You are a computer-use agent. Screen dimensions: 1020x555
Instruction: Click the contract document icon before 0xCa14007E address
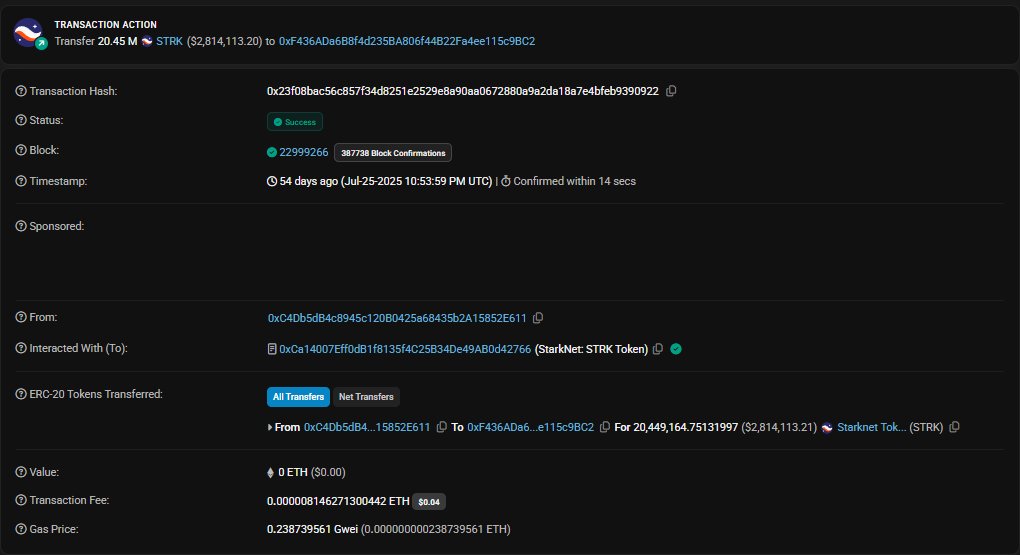click(272, 349)
